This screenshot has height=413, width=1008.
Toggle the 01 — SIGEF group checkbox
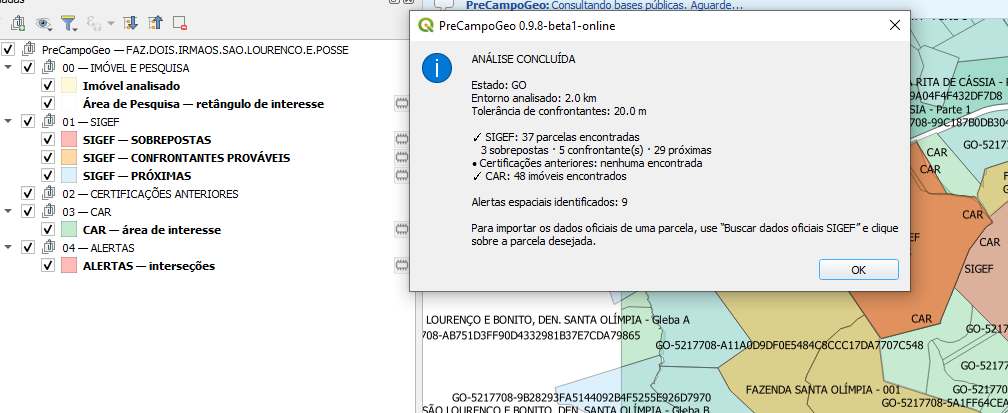click(28, 122)
